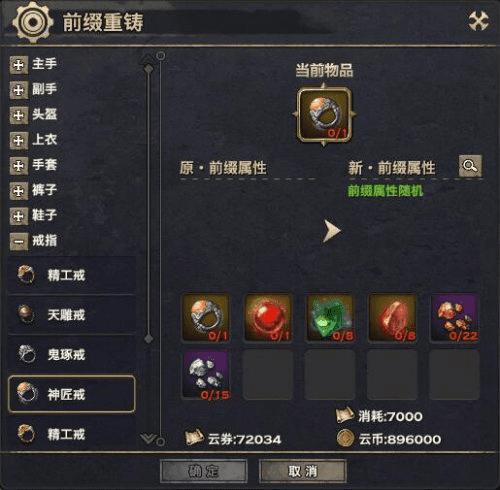The width and height of the screenshot is (500, 490).
Task: Click the 确定 confirm button
Action: pyautogui.click(x=204, y=471)
